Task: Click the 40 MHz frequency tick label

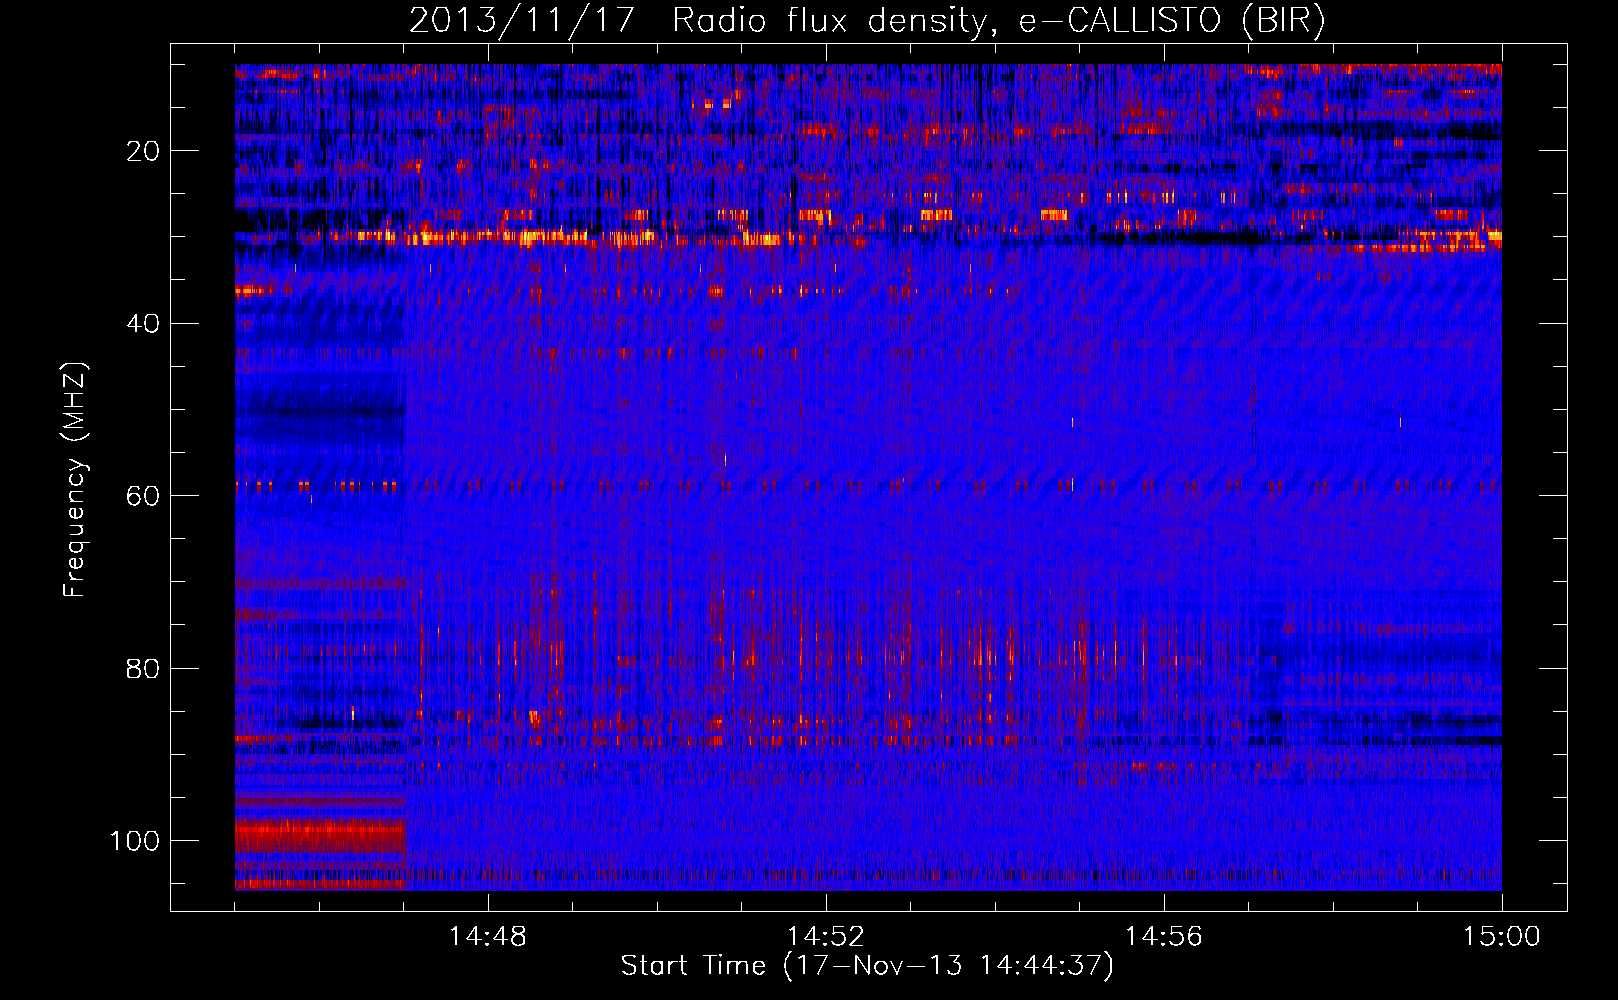Action: click(x=143, y=324)
